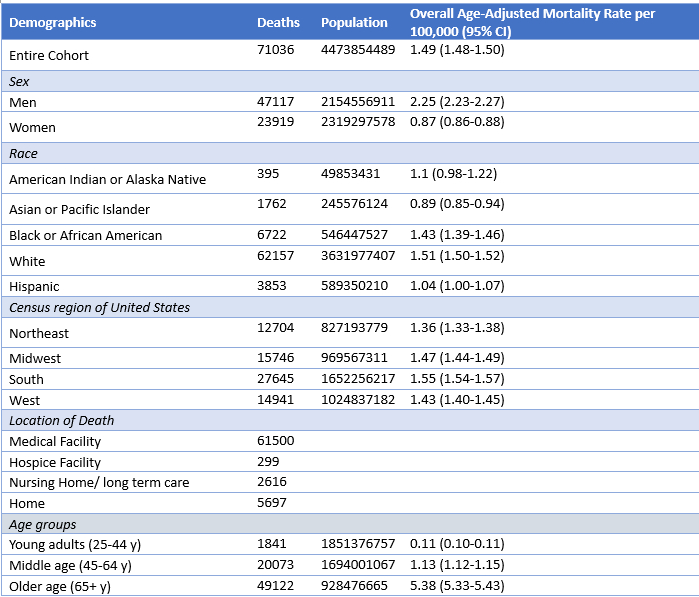This screenshot has width=699, height=597.
Task: Select the Overall Age-Adjusted Mortality Rate header
Action: [x=531, y=22]
